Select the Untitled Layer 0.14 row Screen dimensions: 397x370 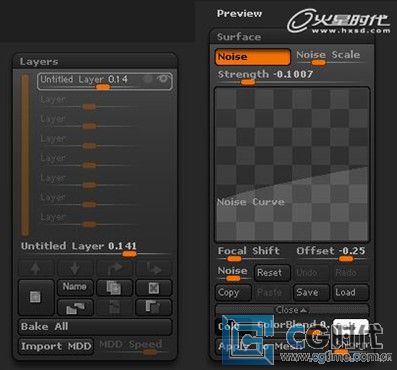(x=105, y=81)
